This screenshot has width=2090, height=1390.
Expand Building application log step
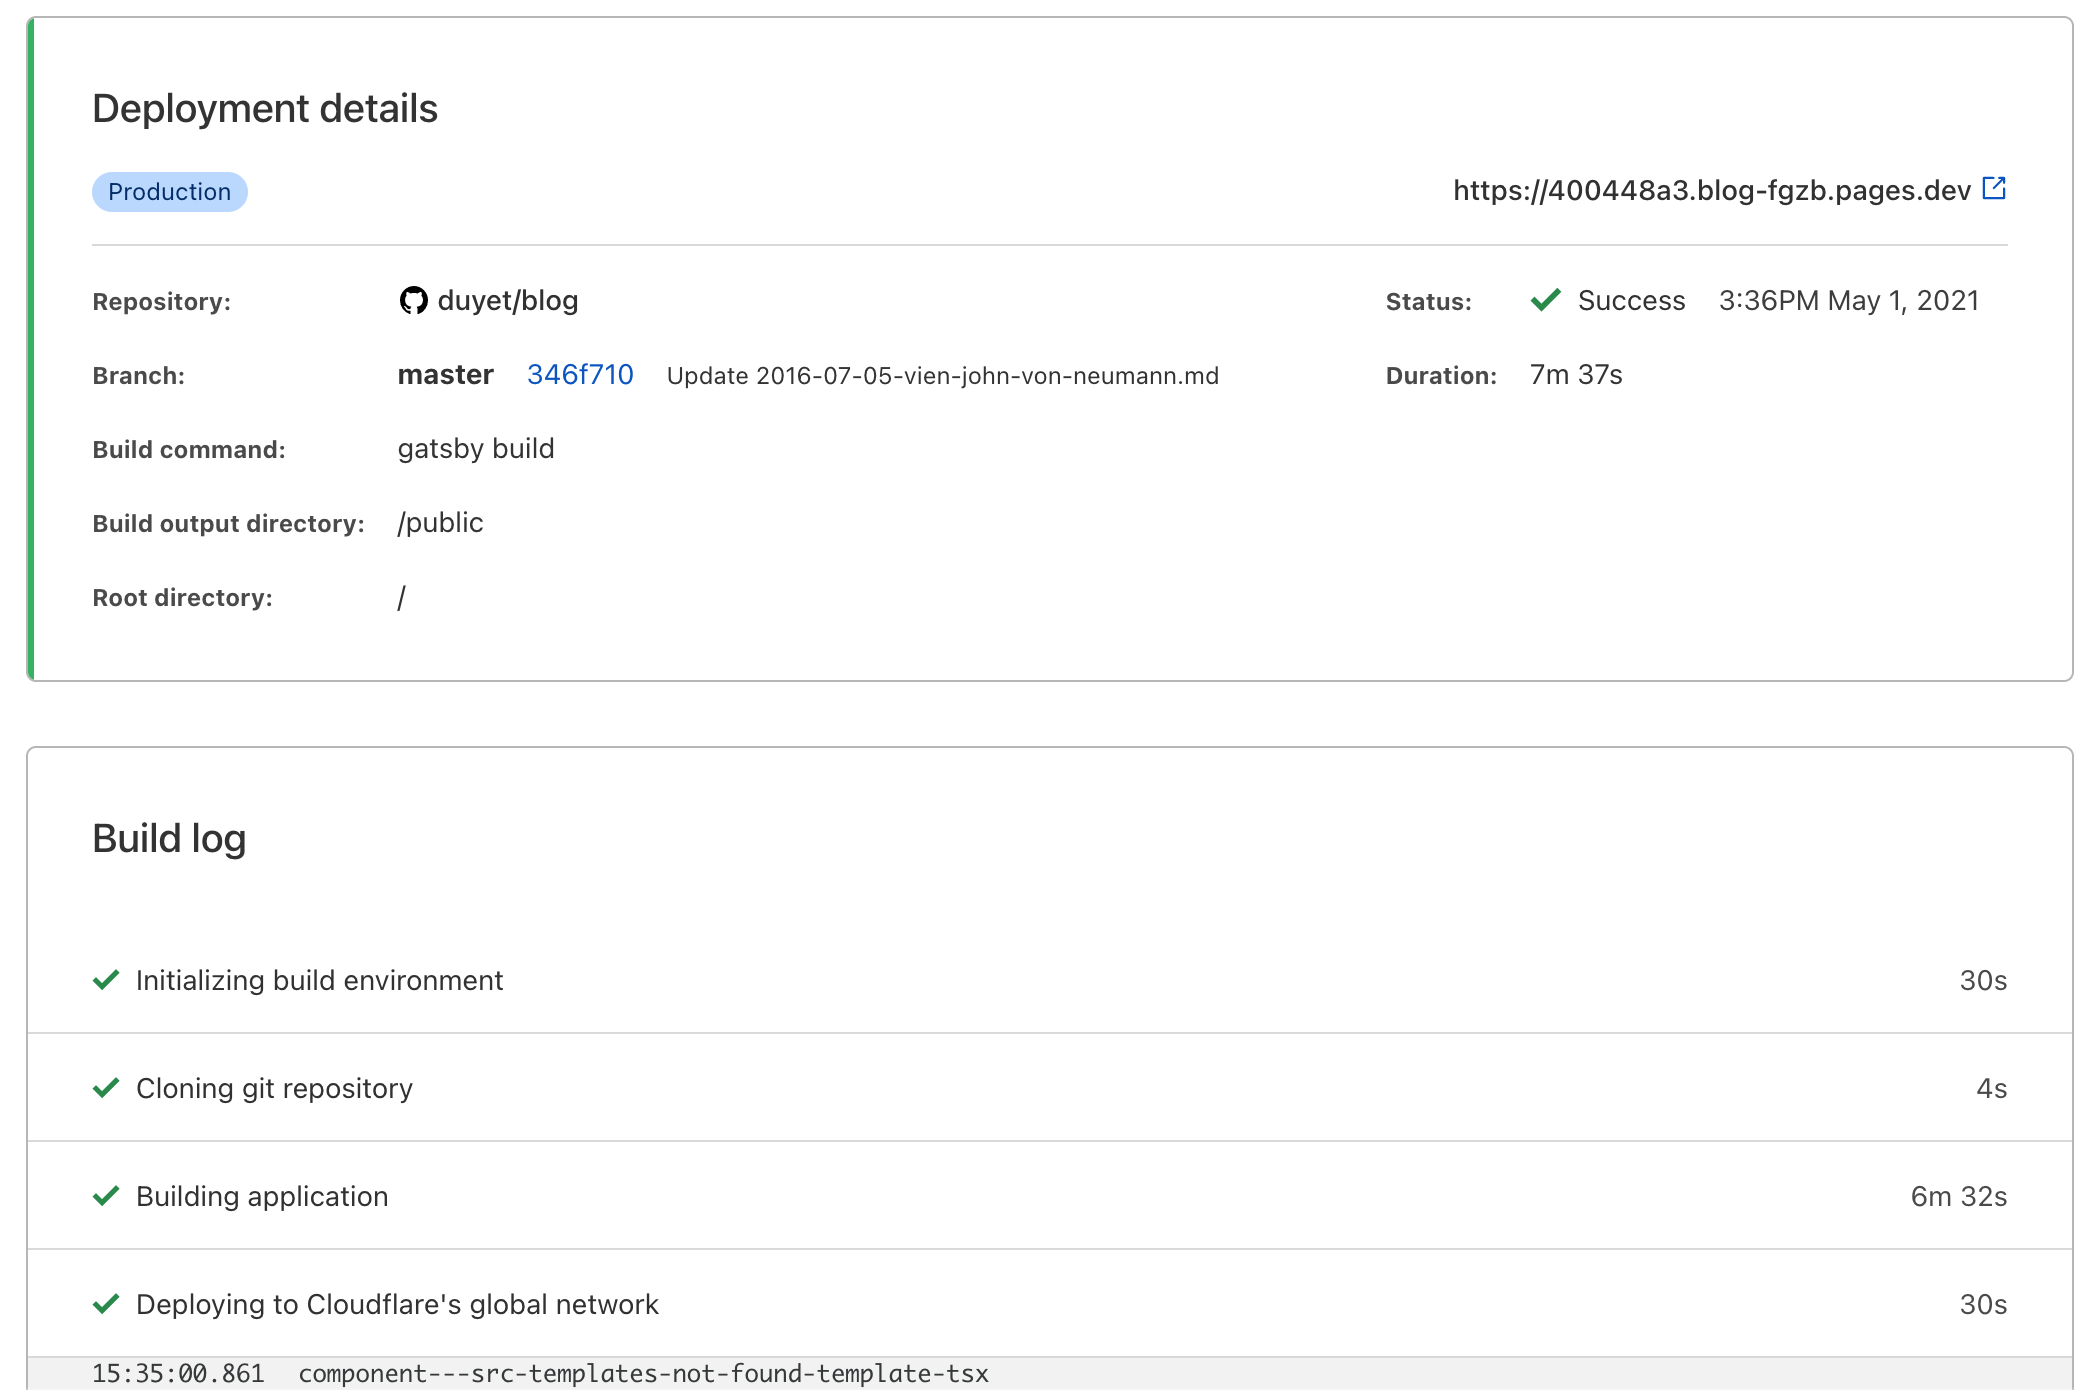pyautogui.click(x=262, y=1196)
